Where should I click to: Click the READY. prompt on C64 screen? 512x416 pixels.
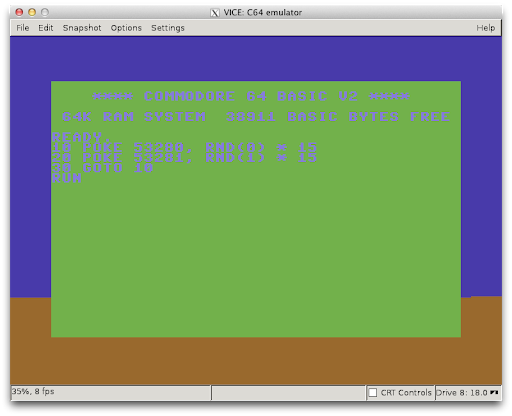(x=81, y=137)
